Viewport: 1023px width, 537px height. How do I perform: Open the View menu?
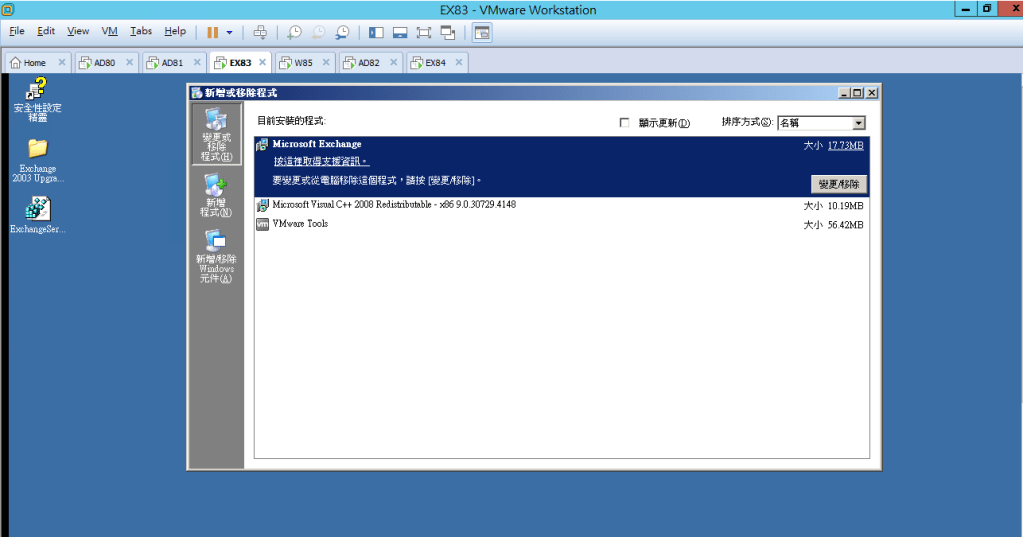78,32
